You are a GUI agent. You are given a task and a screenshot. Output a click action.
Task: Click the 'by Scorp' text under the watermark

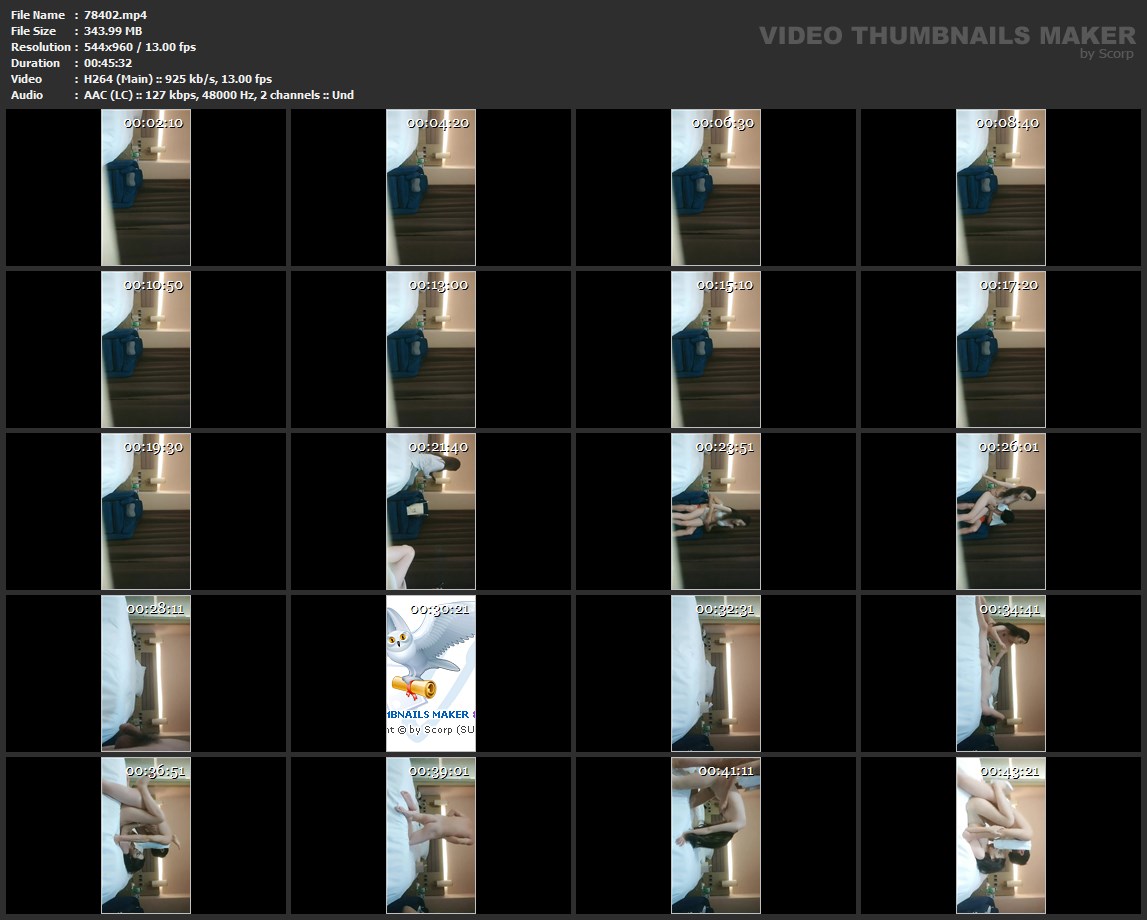tap(1107, 54)
